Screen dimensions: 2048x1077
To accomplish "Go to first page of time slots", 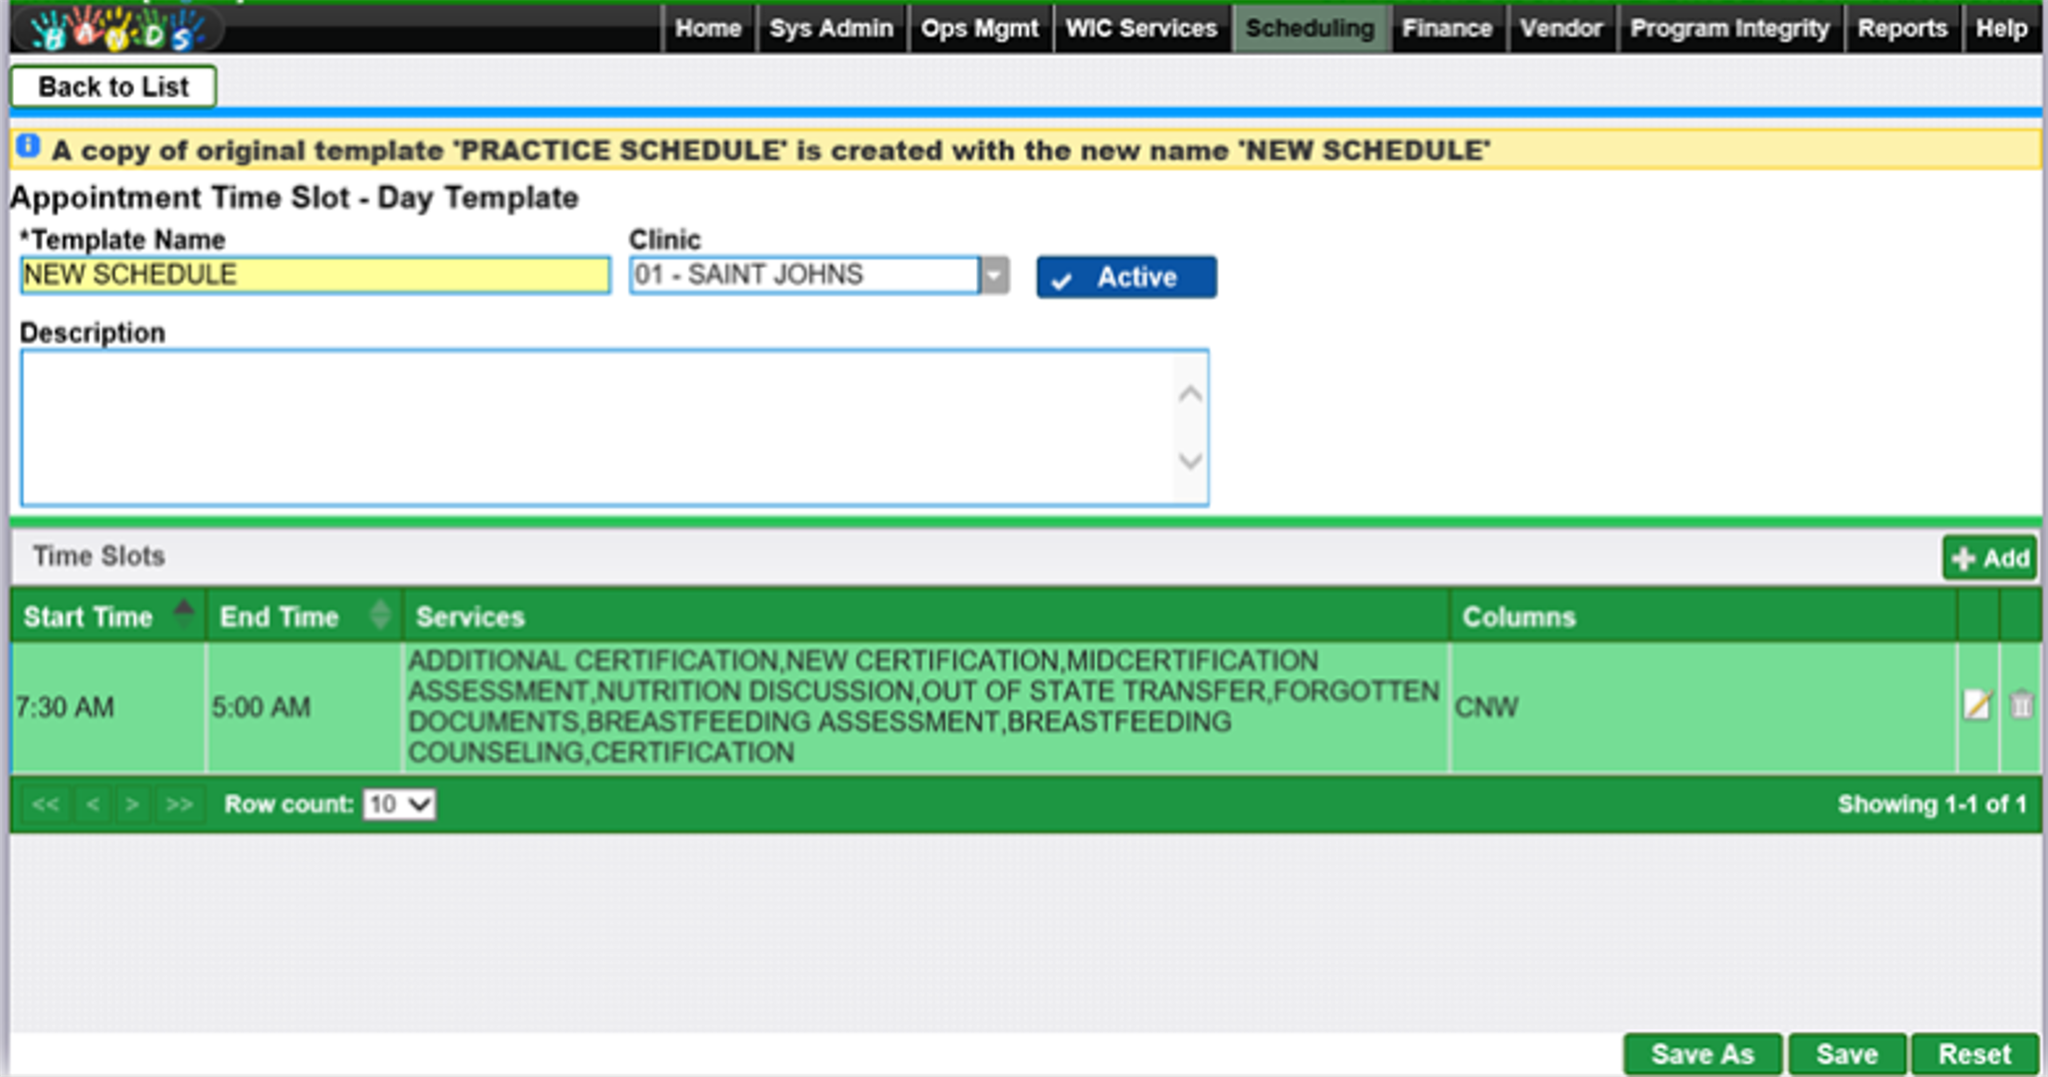I will (x=45, y=804).
